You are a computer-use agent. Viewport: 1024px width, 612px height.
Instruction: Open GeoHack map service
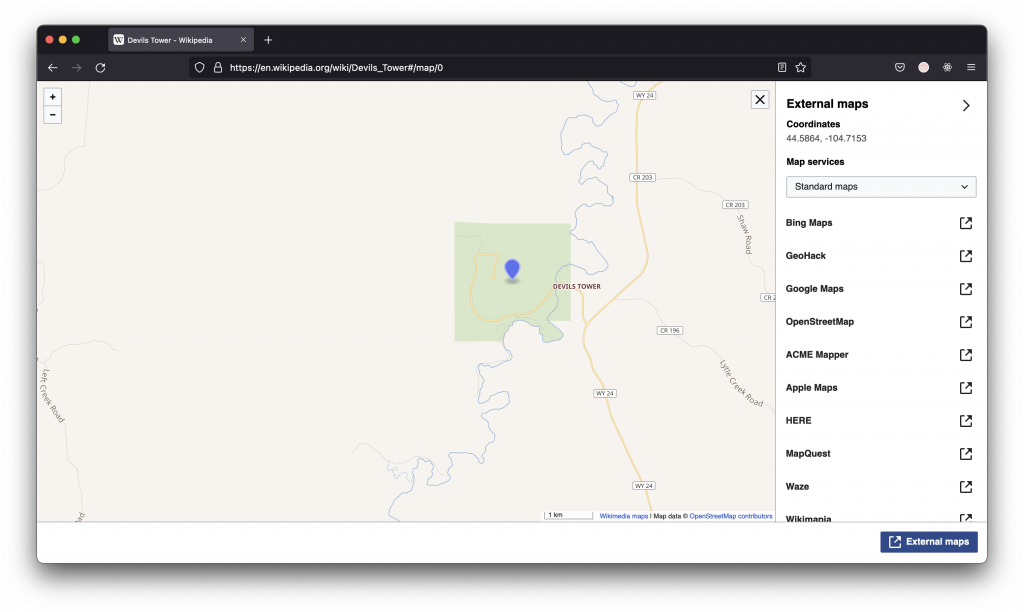(806, 256)
